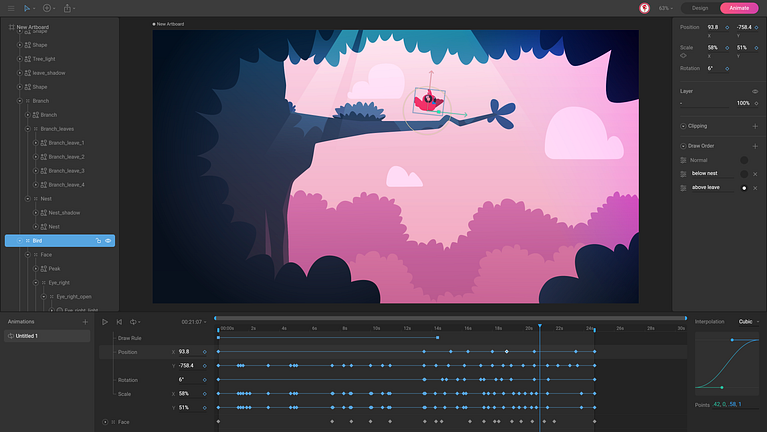This screenshot has height=432, width=767.
Task: Click the loop mode icon
Action: (134, 322)
